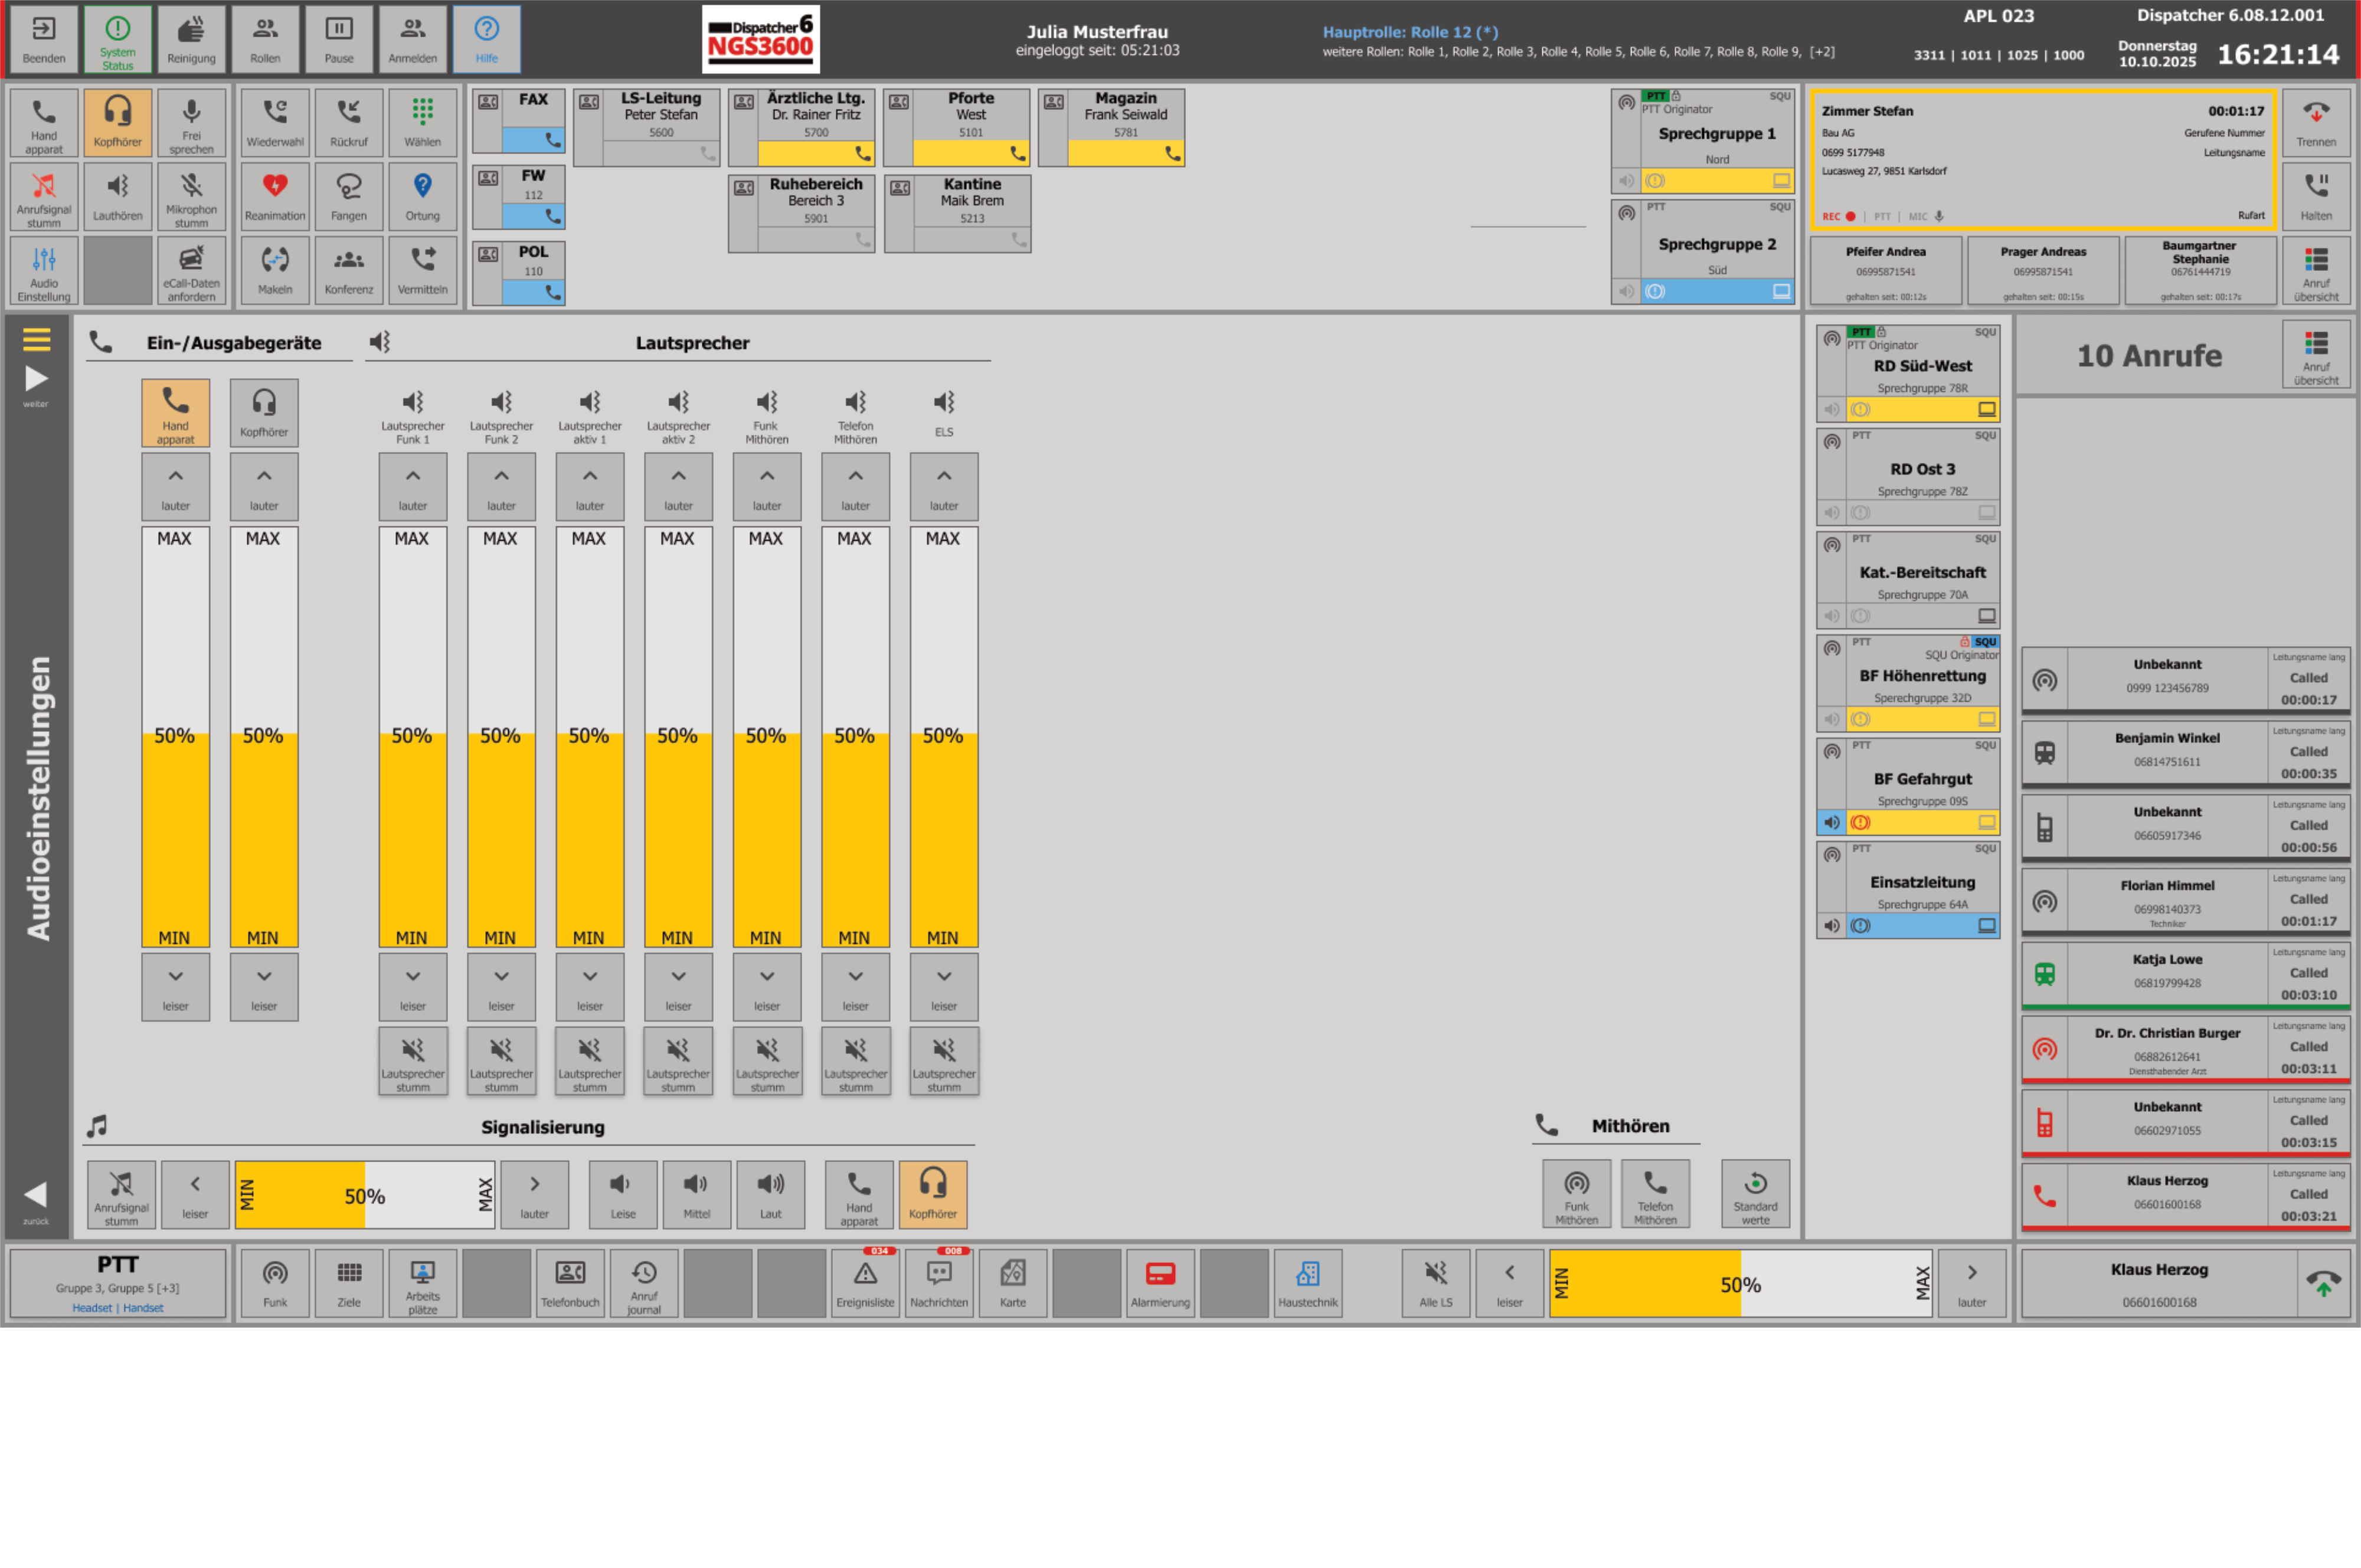This screenshot has height=1568, width=2361.
Task: Open the hamburger menu in the Audioeinstellungen sidebar
Action: pyautogui.click(x=36, y=340)
